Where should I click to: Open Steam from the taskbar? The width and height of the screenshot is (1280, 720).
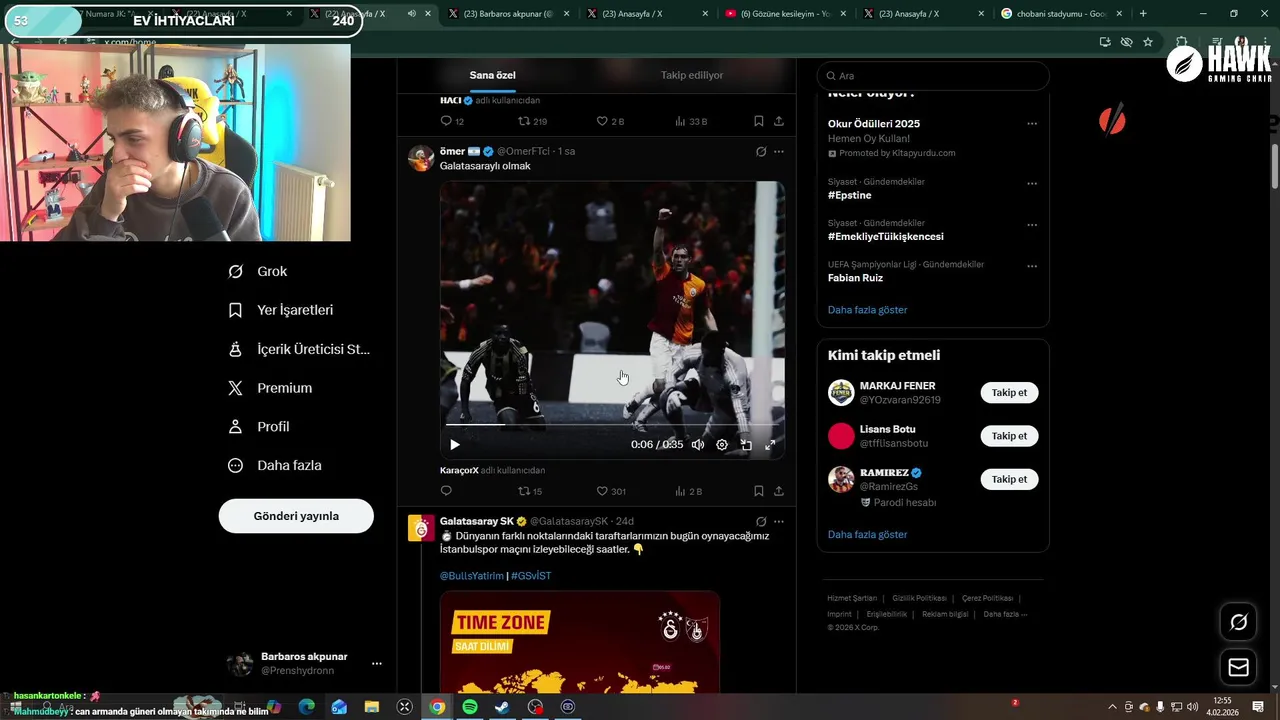click(502, 707)
